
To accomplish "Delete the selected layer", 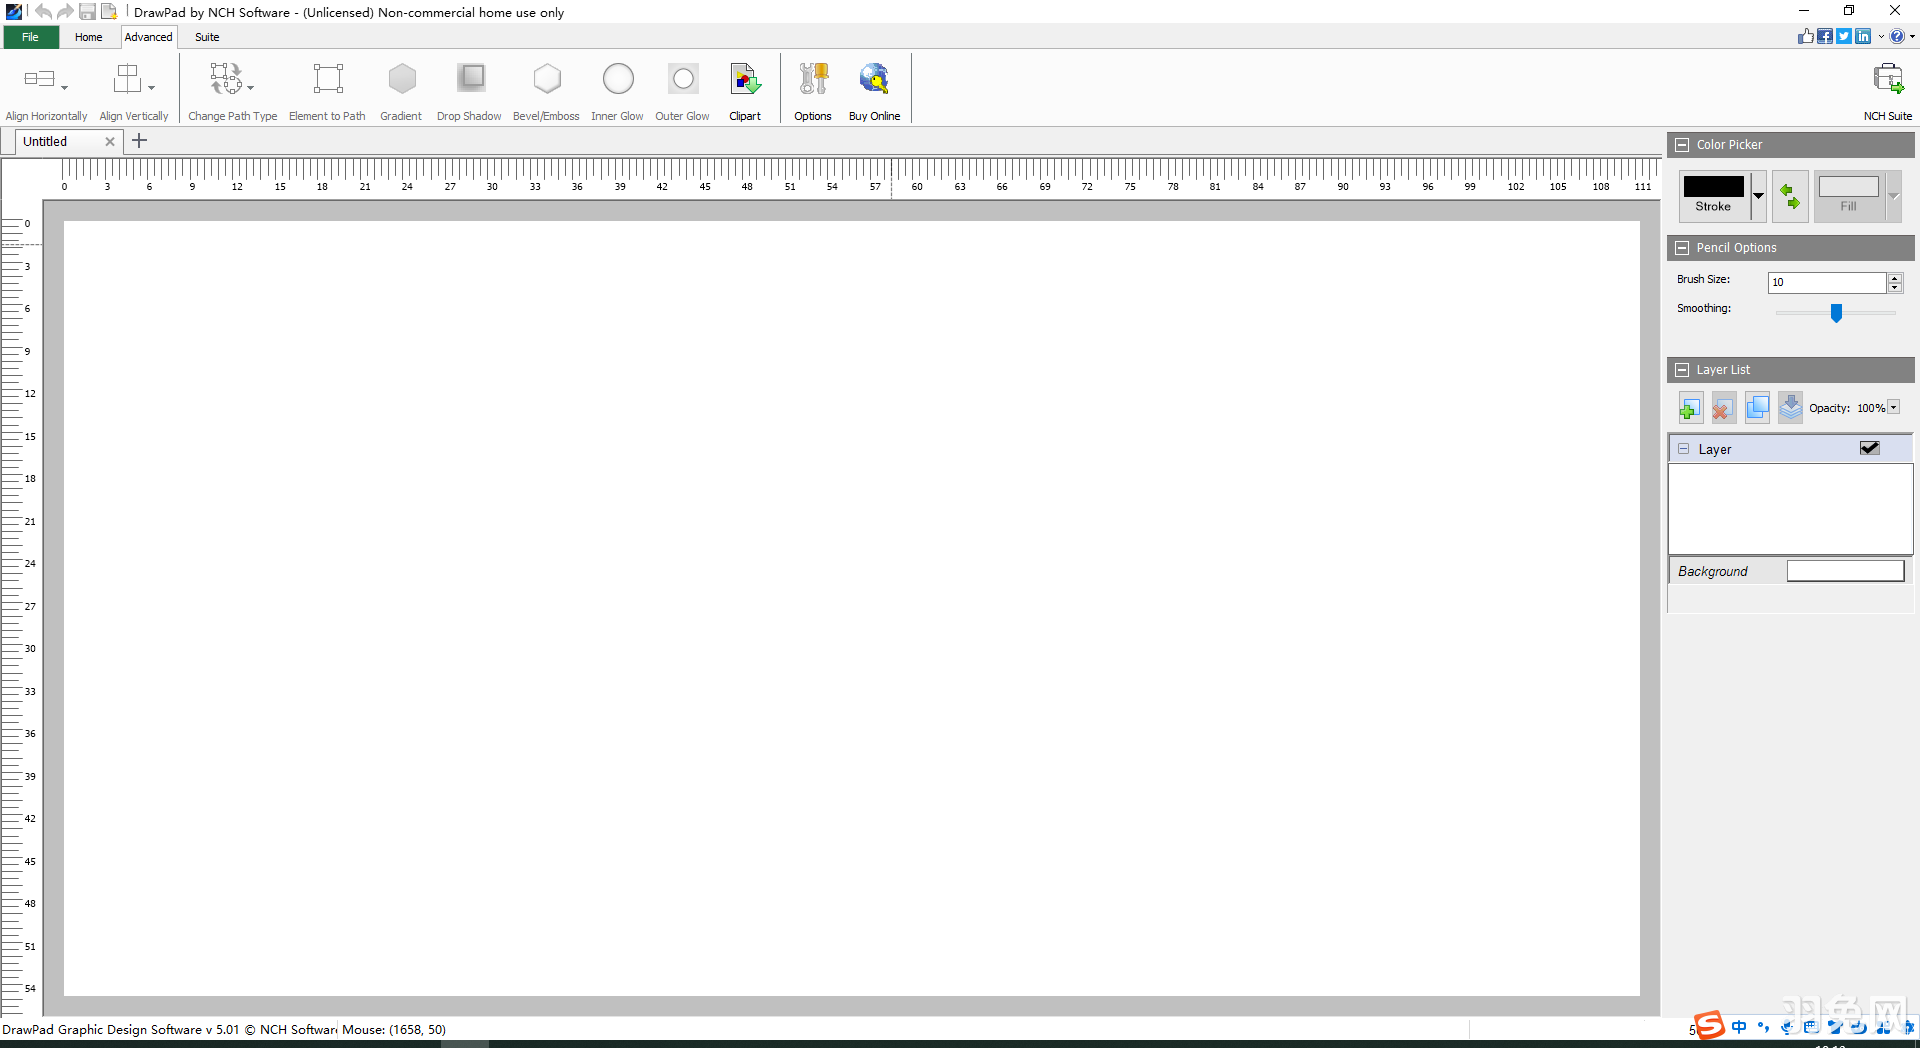I will point(1723,407).
